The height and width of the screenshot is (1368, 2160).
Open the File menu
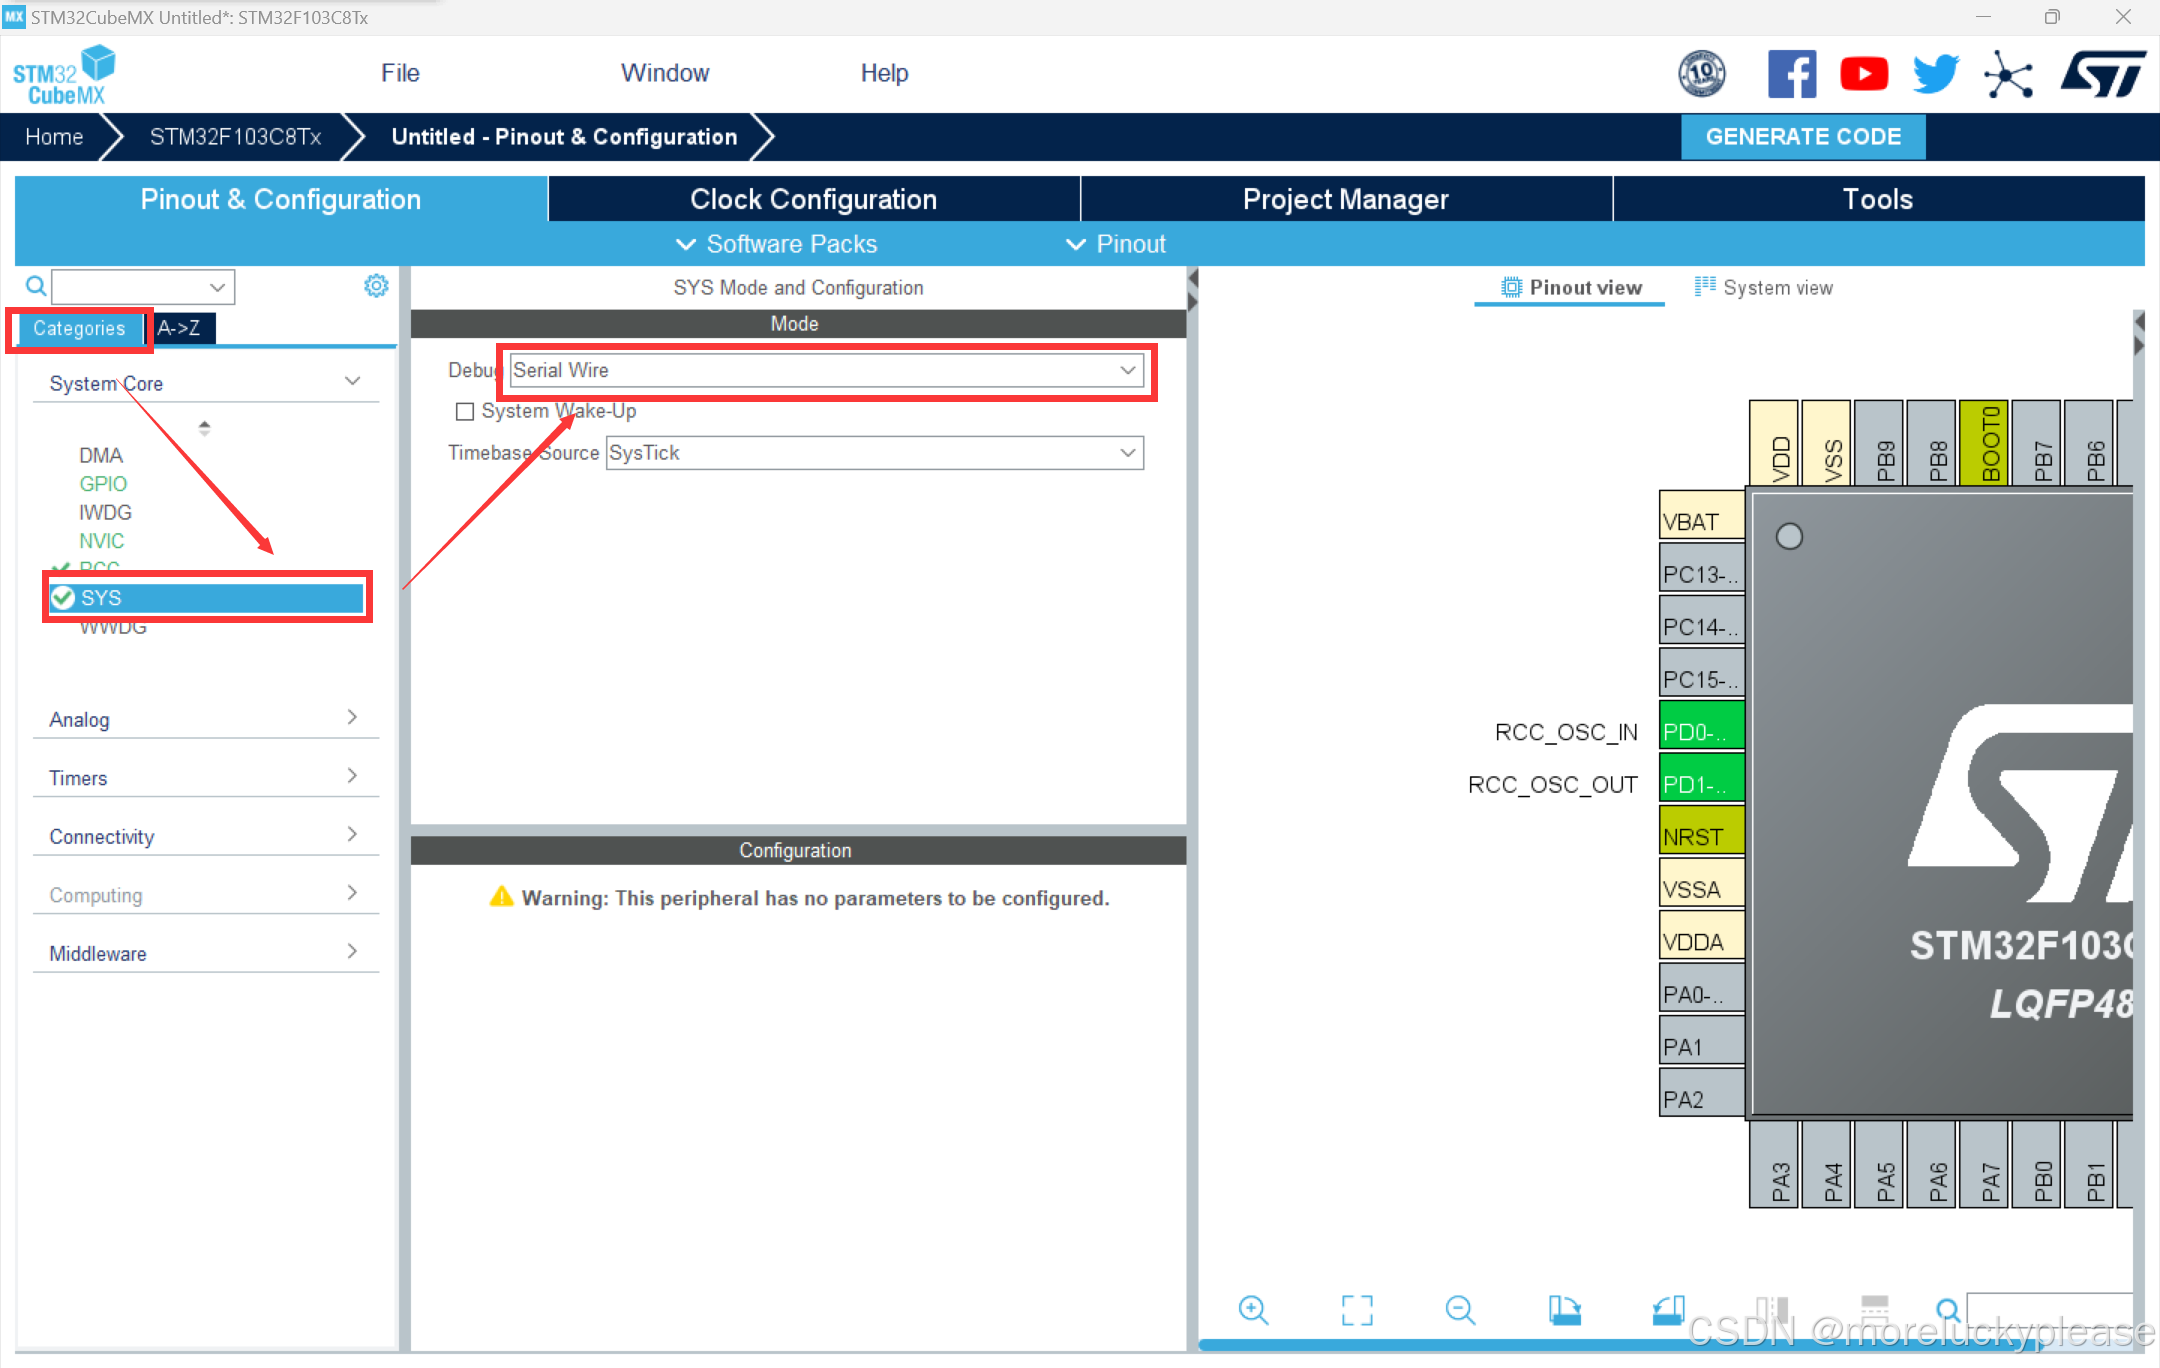click(400, 73)
